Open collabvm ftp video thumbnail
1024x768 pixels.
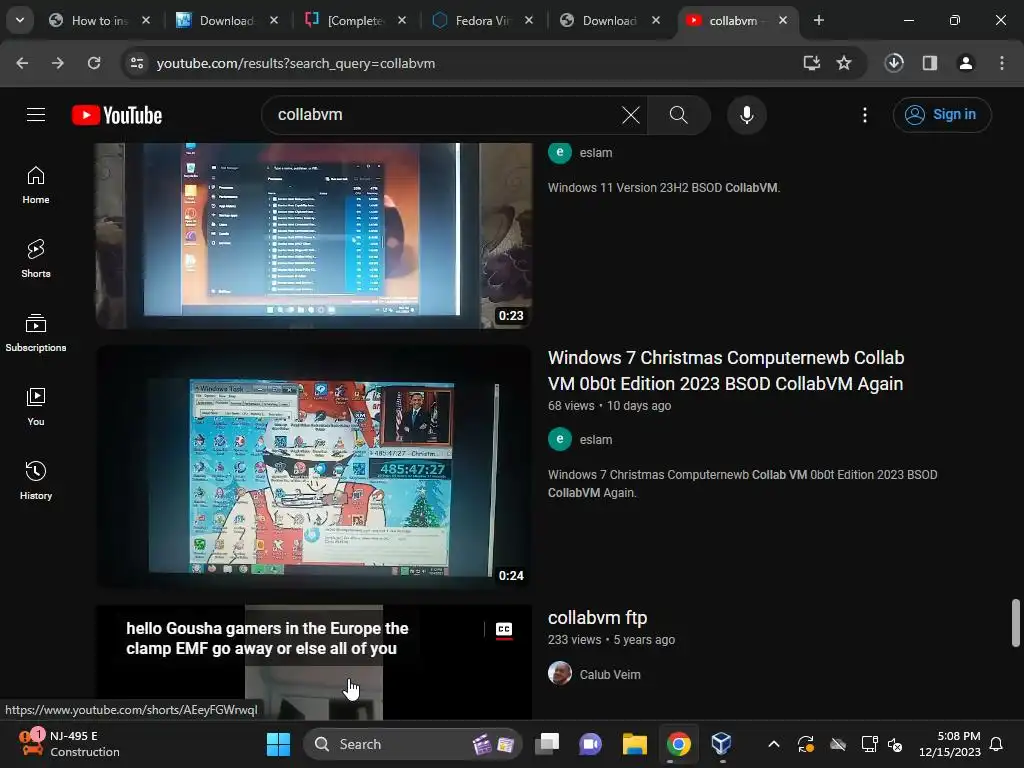pos(313,662)
